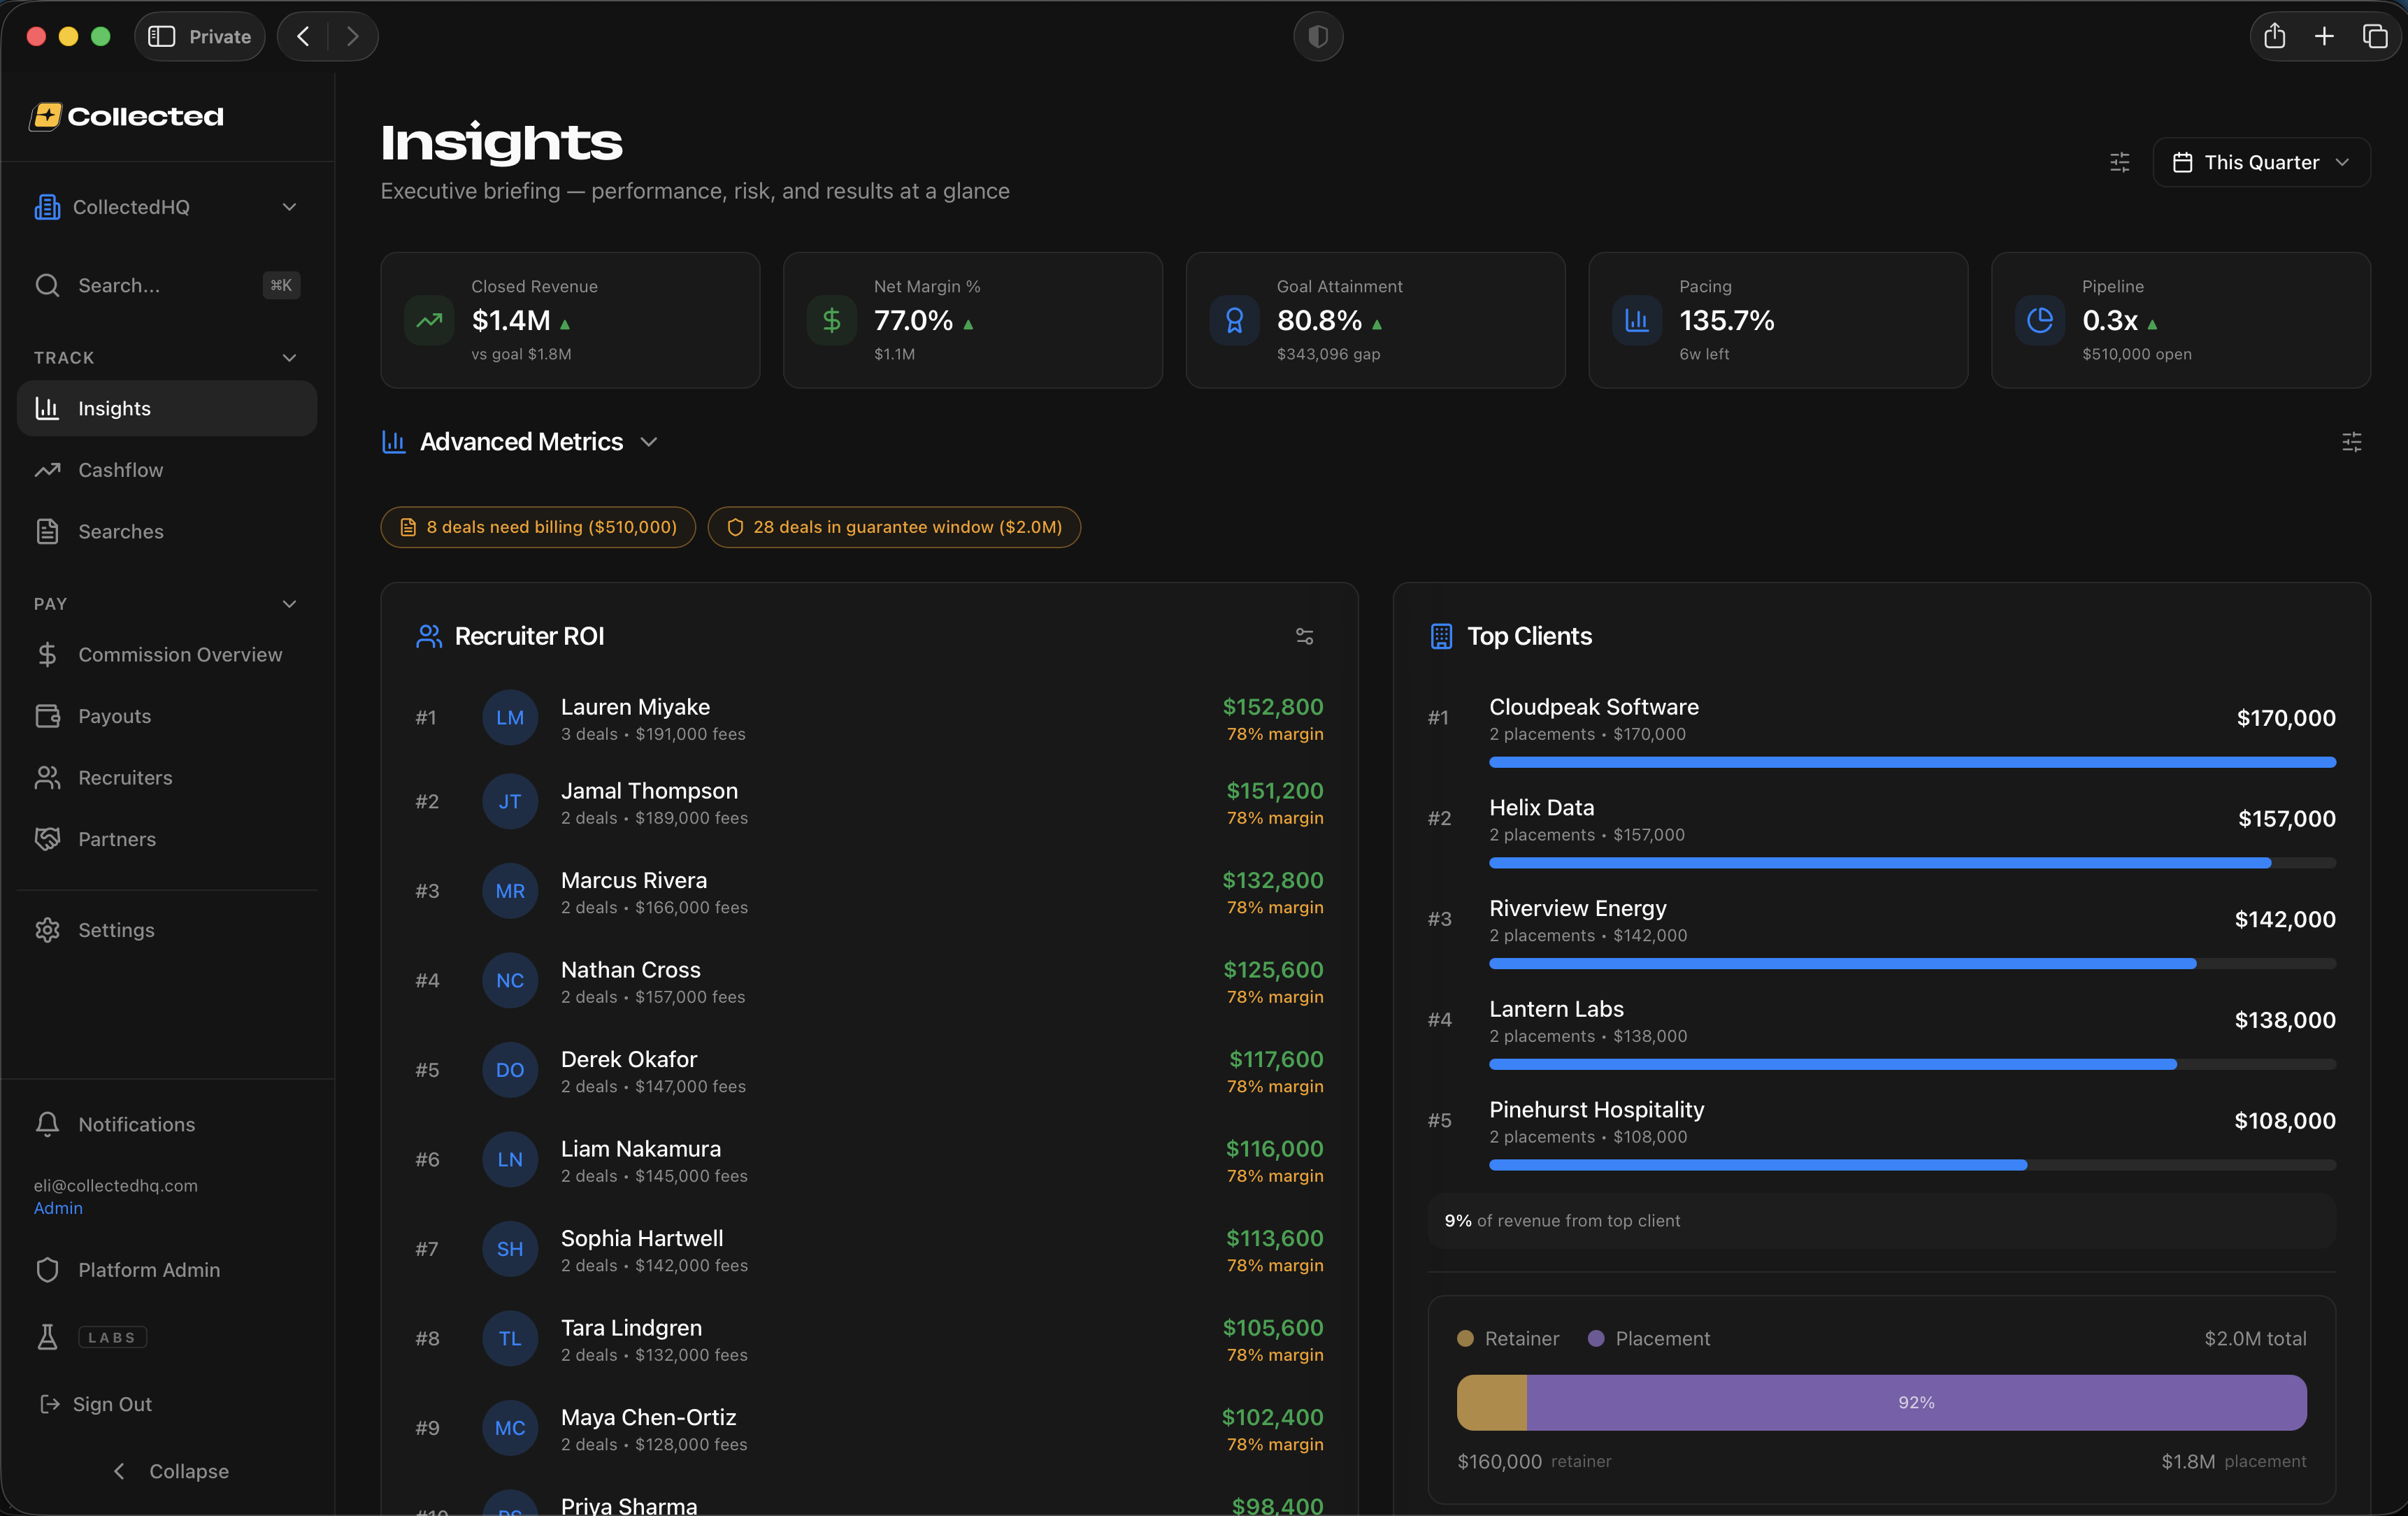
Task: Collapse the TRACK section chevron
Action: coord(289,358)
